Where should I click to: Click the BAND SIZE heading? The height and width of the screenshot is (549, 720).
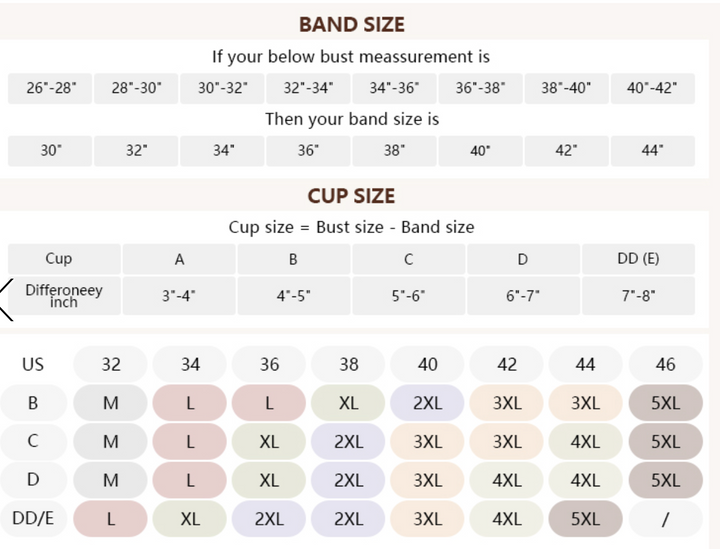[351, 25]
